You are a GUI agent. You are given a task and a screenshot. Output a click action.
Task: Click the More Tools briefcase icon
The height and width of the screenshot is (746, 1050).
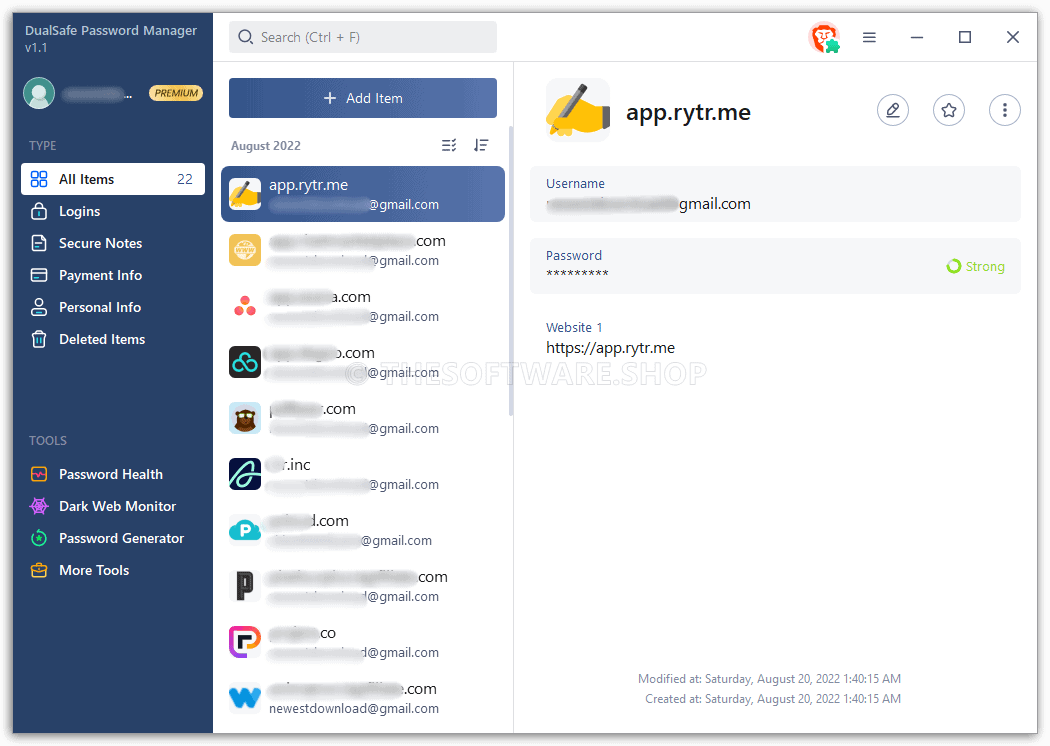[39, 571]
